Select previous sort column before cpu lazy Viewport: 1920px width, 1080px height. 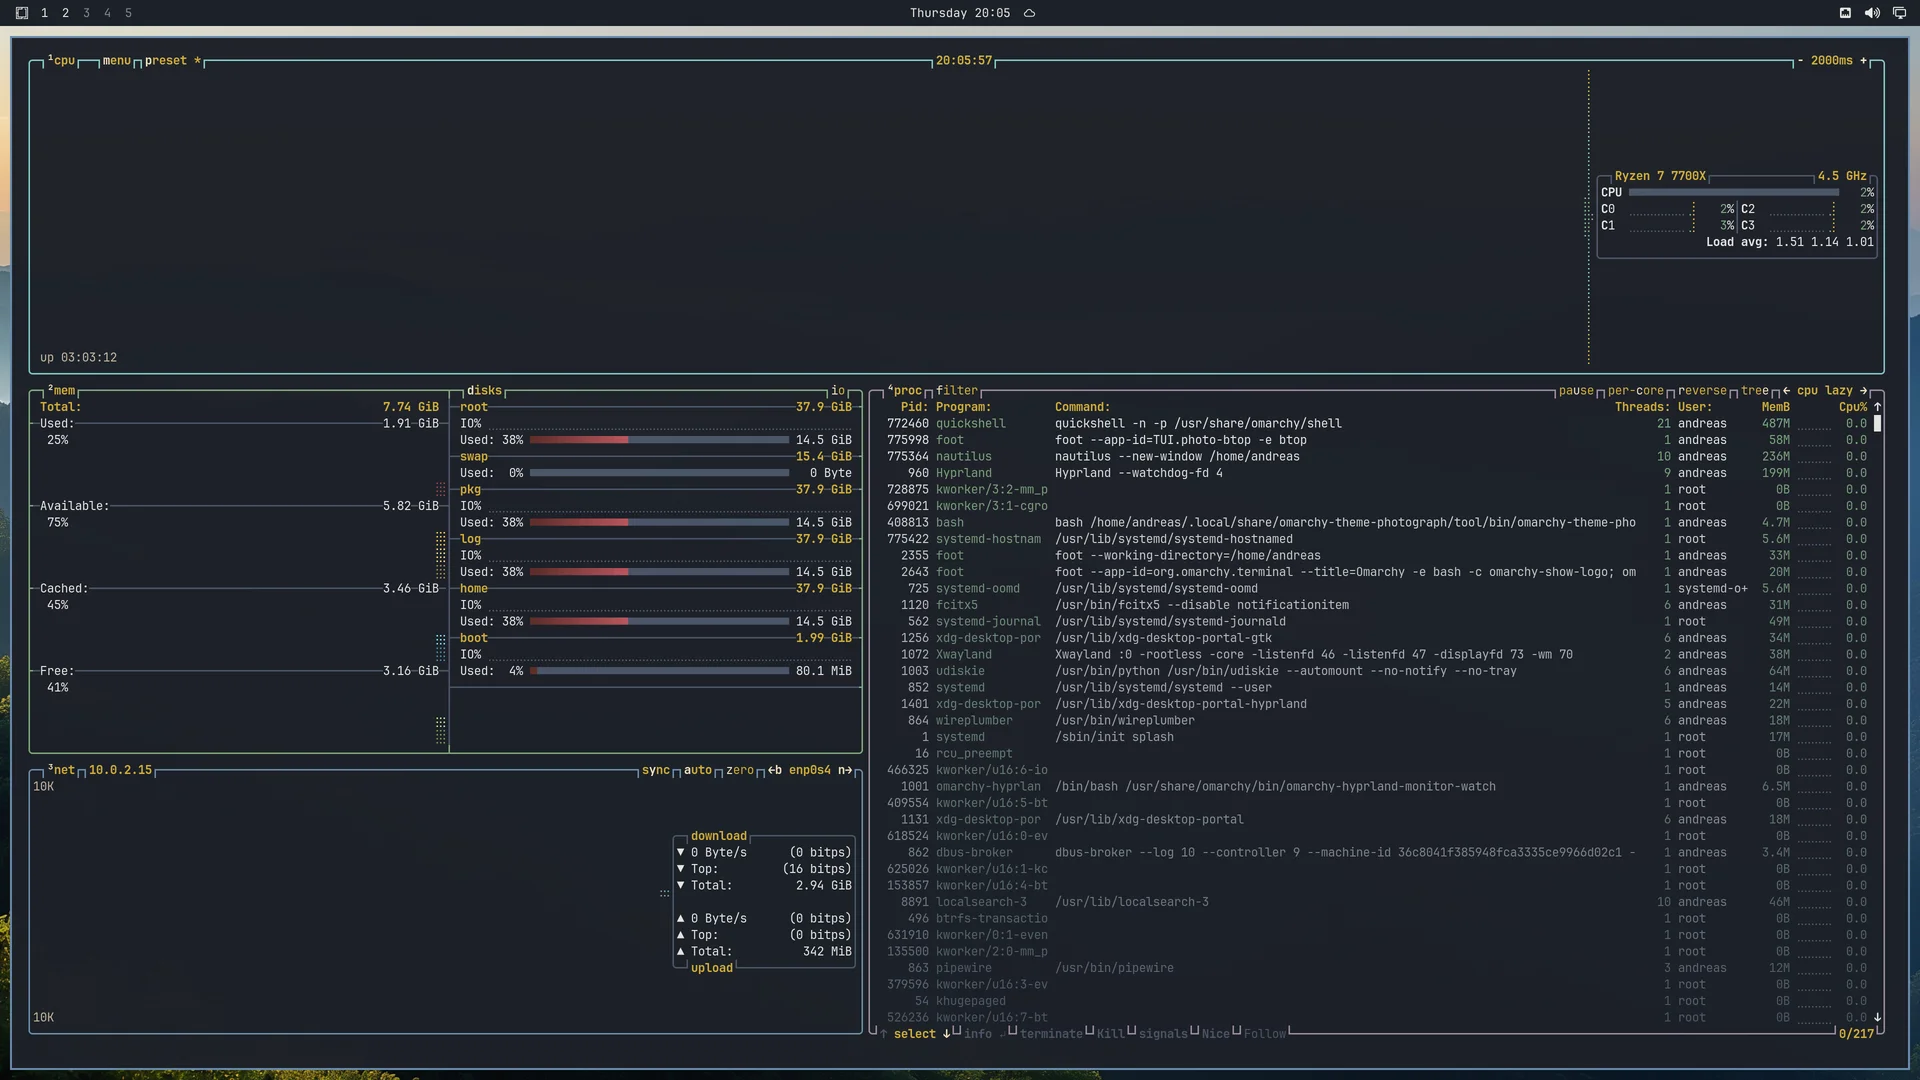pos(1786,391)
